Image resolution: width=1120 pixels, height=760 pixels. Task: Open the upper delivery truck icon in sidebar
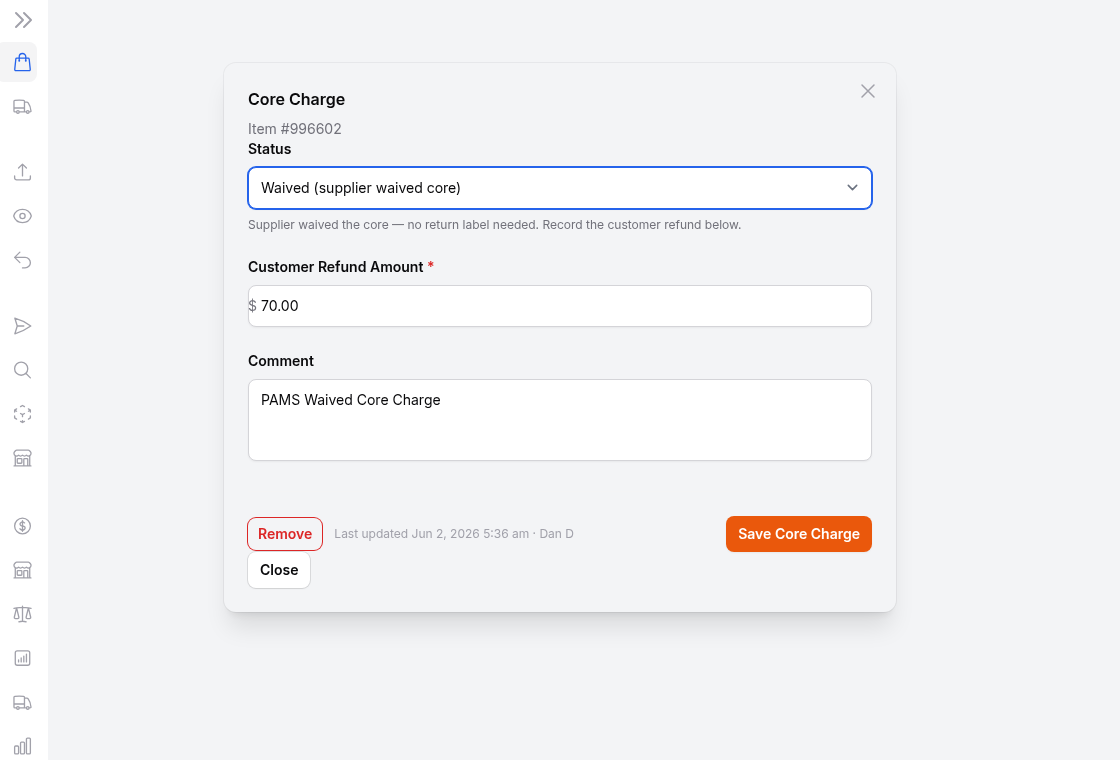tap(23, 107)
